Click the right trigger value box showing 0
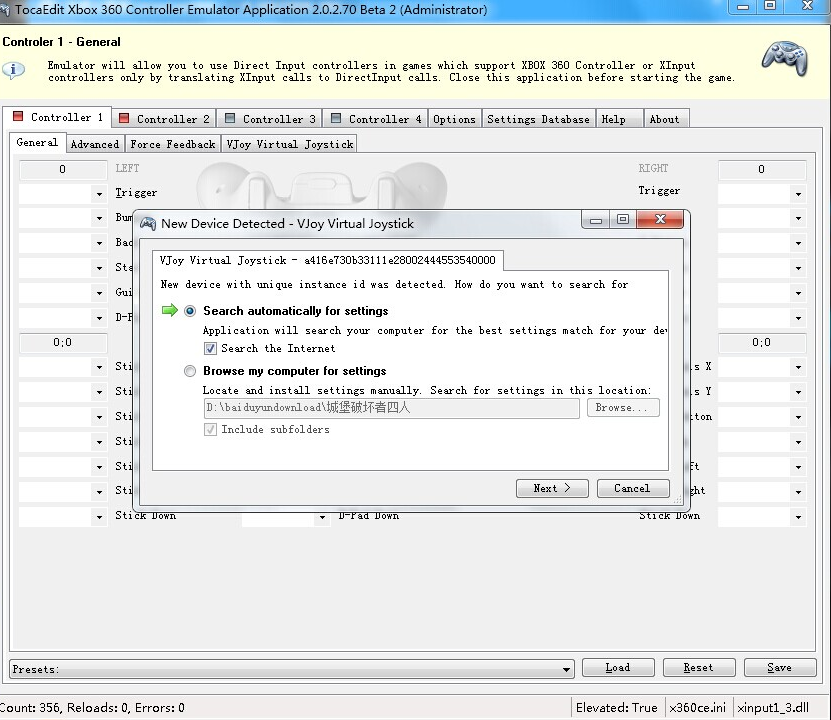This screenshot has height=720, width=831. [762, 170]
